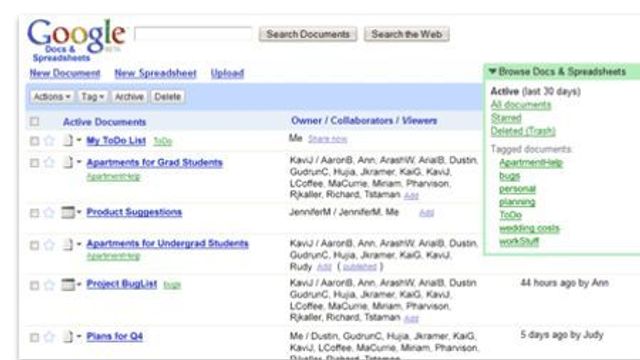
Task: Open Deleted (Trash) in browse panel
Action: [x=523, y=131]
